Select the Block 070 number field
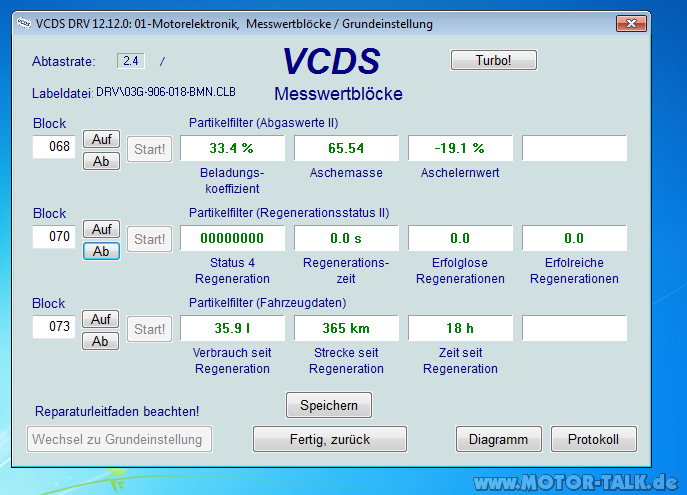 click(x=54, y=238)
